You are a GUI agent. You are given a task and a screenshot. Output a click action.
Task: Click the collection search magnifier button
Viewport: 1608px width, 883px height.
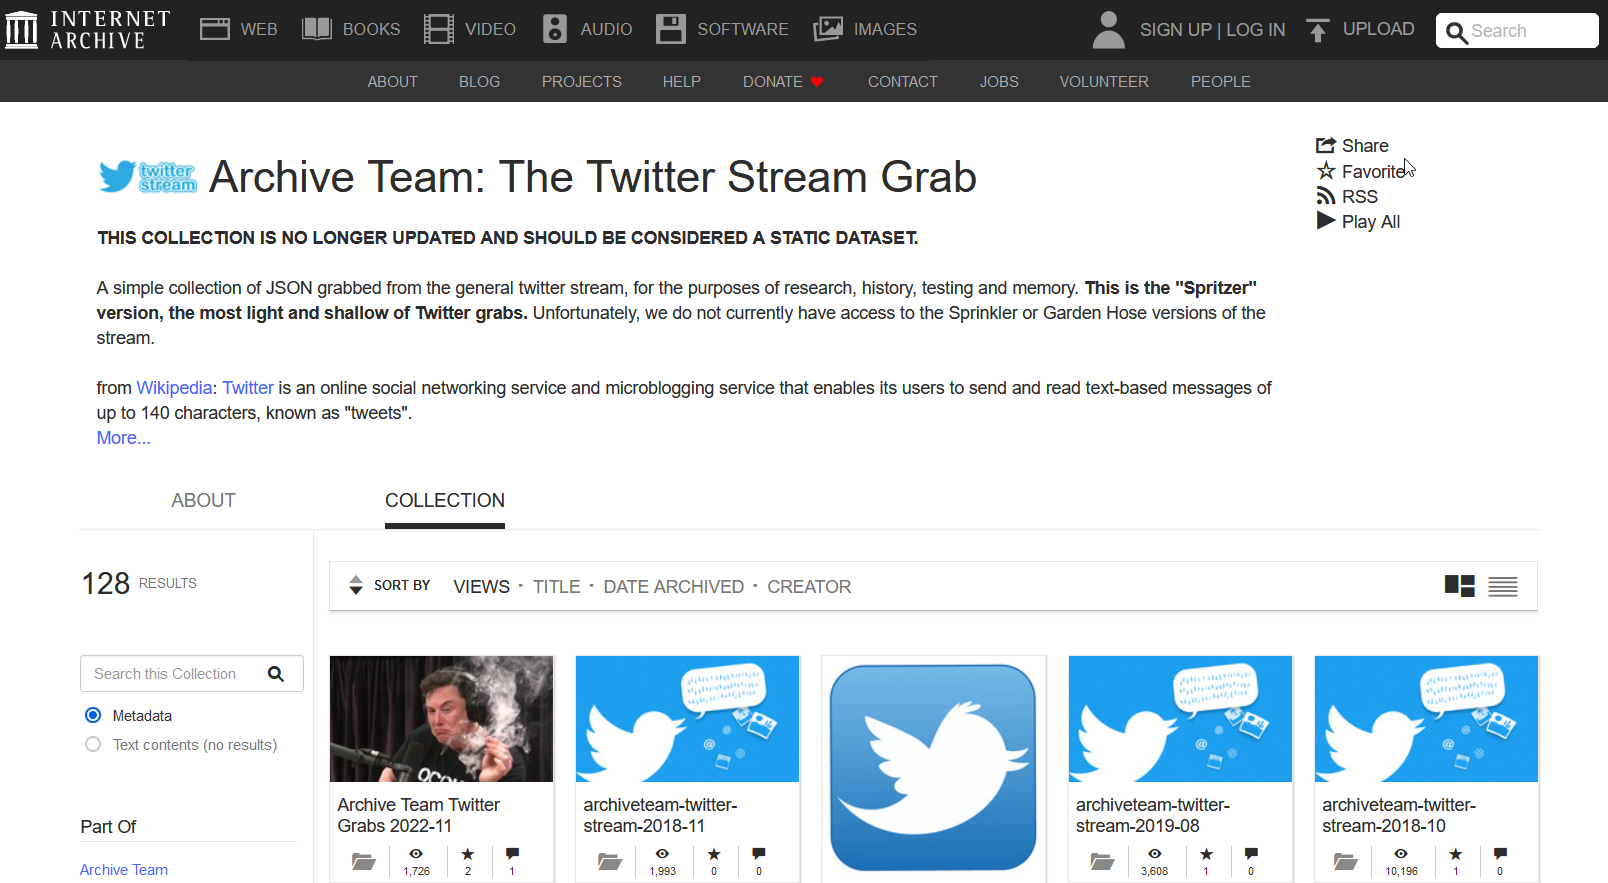point(276,674)
